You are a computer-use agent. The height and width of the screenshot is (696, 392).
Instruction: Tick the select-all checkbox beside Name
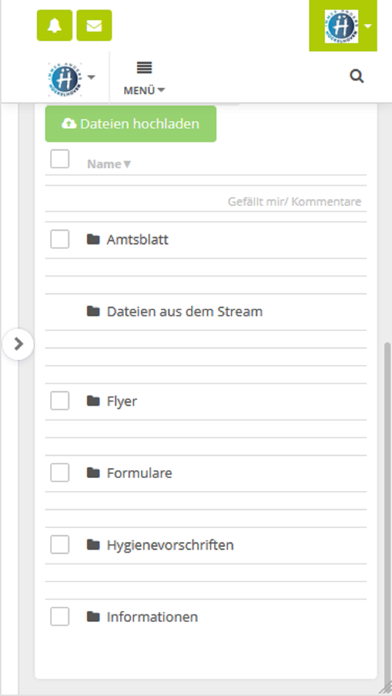coord(59,159)
